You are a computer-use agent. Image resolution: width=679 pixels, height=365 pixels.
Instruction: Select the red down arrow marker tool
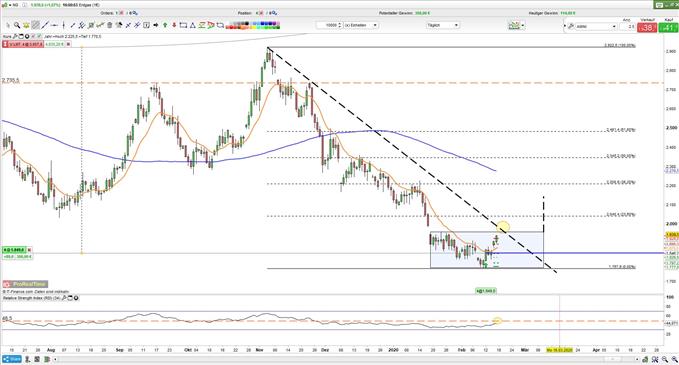click(174, 25)
